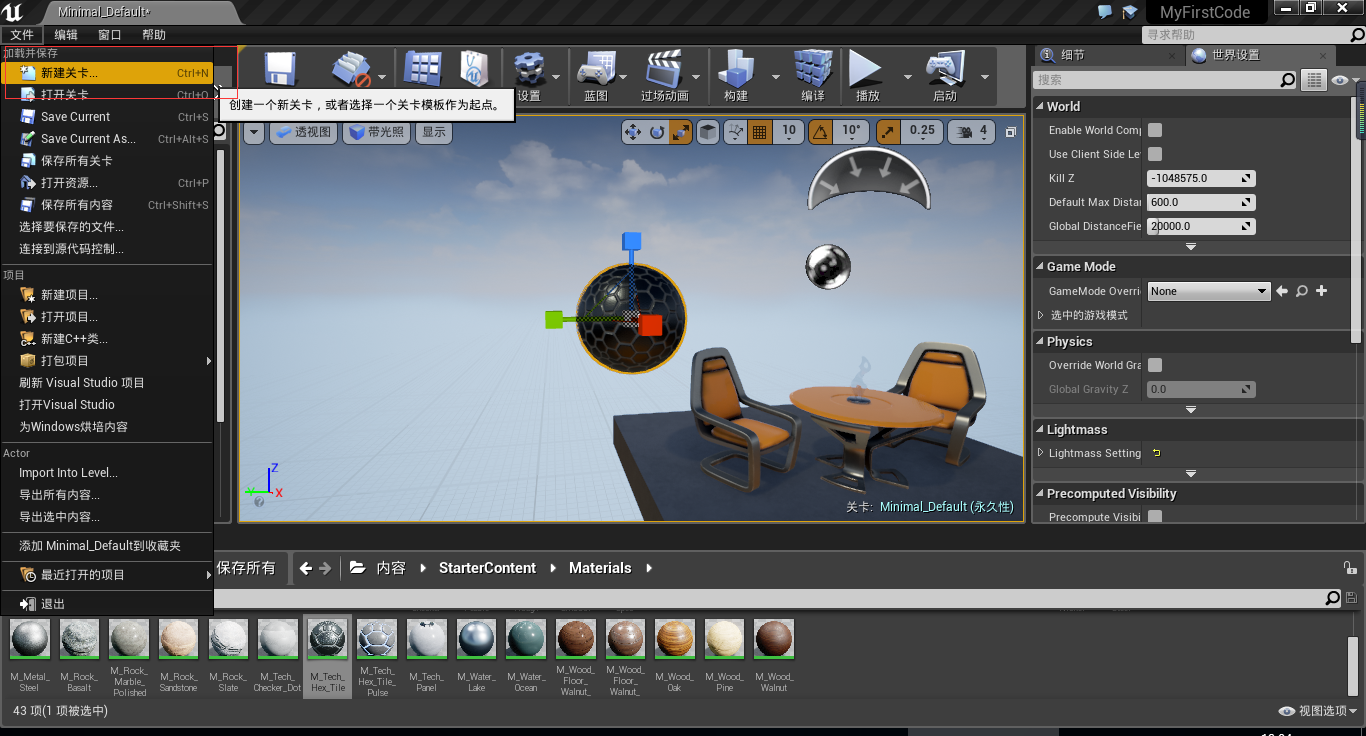
Task: Check Override World Gravity box
Action: (1155, 365)
